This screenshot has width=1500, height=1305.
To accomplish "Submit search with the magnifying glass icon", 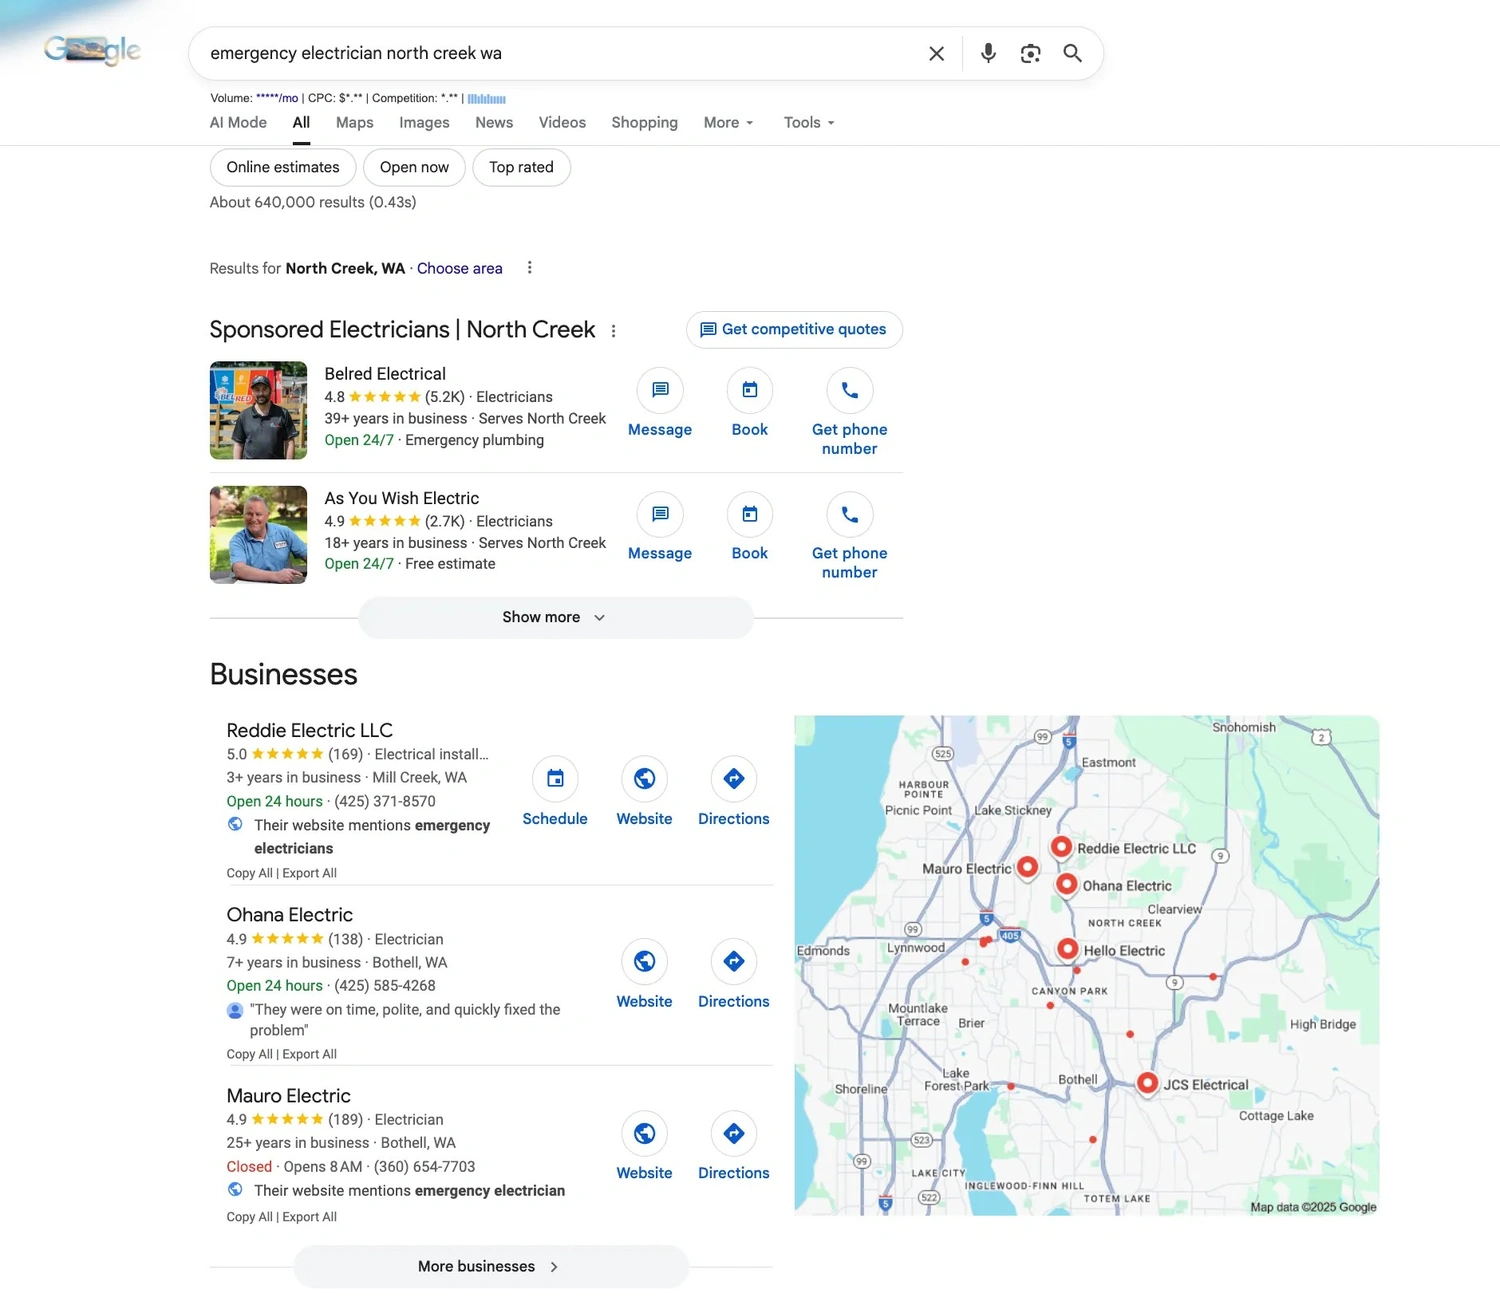I will [1072, 53].
